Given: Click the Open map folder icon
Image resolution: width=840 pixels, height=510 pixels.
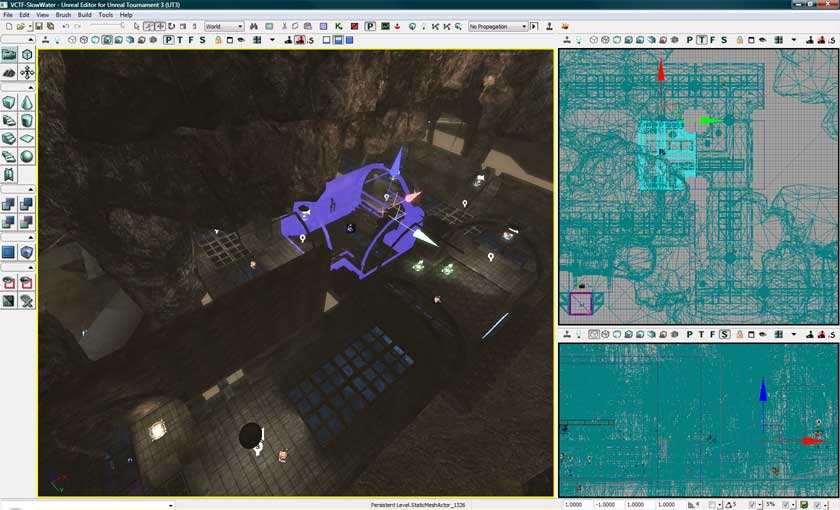Looking at the screenshot, I should coord(20,26).
